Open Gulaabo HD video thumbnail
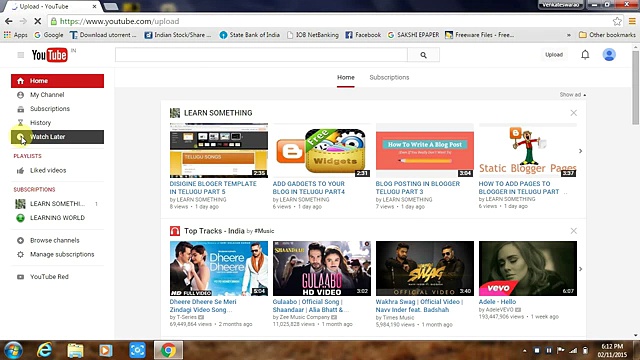Image resolution: width=640 pixels, height=360 pixels. click(322, 268)
